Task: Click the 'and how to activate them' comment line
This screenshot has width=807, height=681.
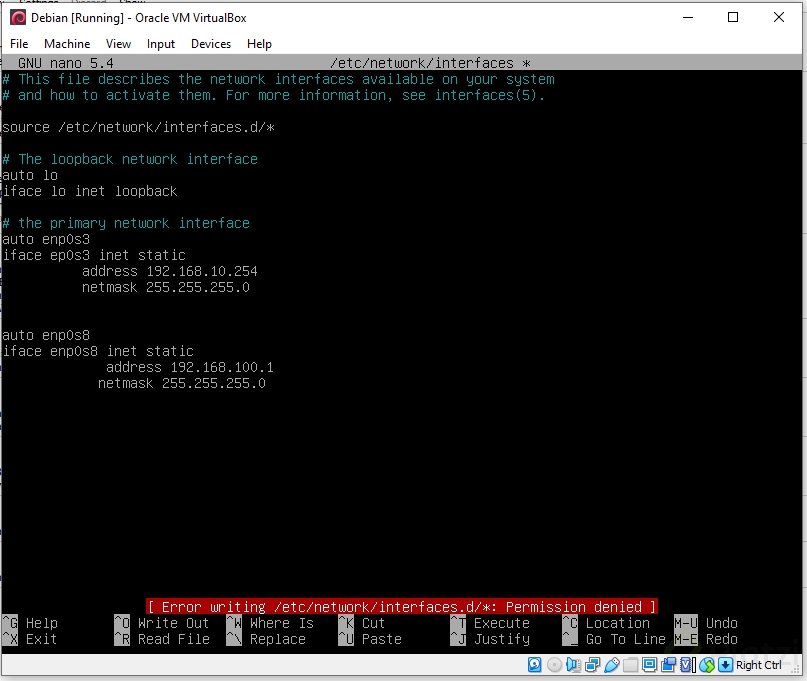Action: click(x=274, y=95)
